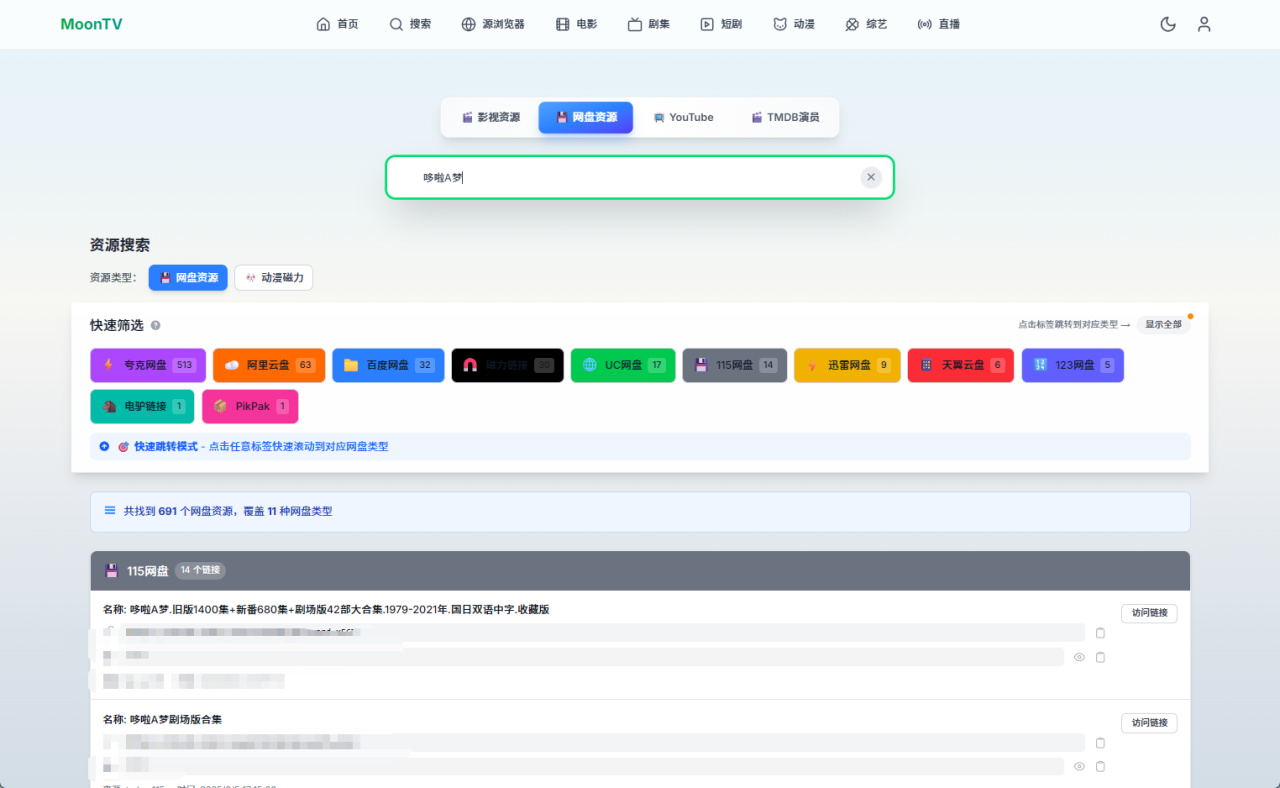Click 访问链接 for the 1979-2021 收藏版 result
Viewport: 1280px width, 788px height.
pyautogui.click(x=1149, y=613)
